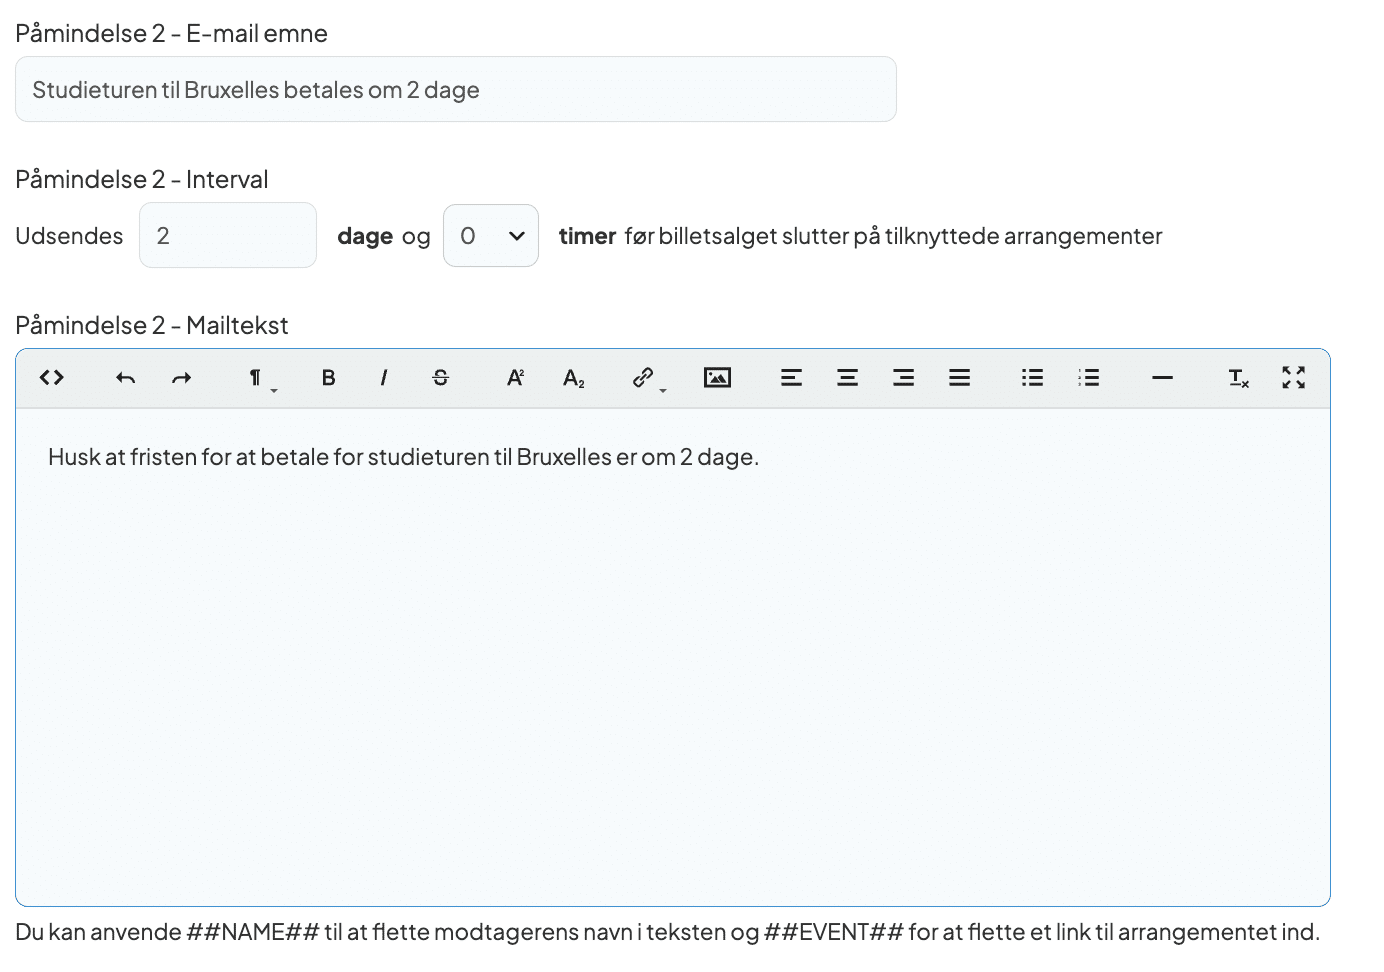Align text to the left
Viewport: 1384px width, 972px height.
coord(791,378)
